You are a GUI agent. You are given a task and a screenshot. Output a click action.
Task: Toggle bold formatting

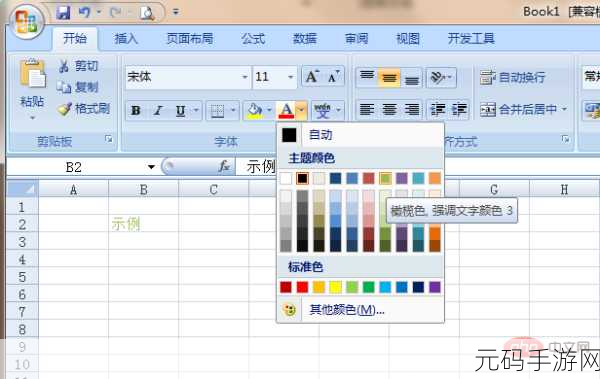click(x=135, y=111)
